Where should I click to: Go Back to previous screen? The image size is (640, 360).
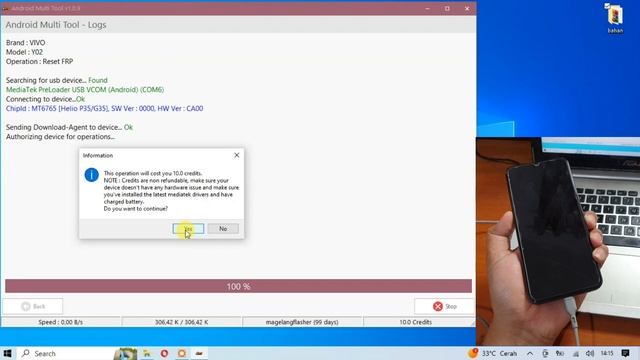[33, 306]
